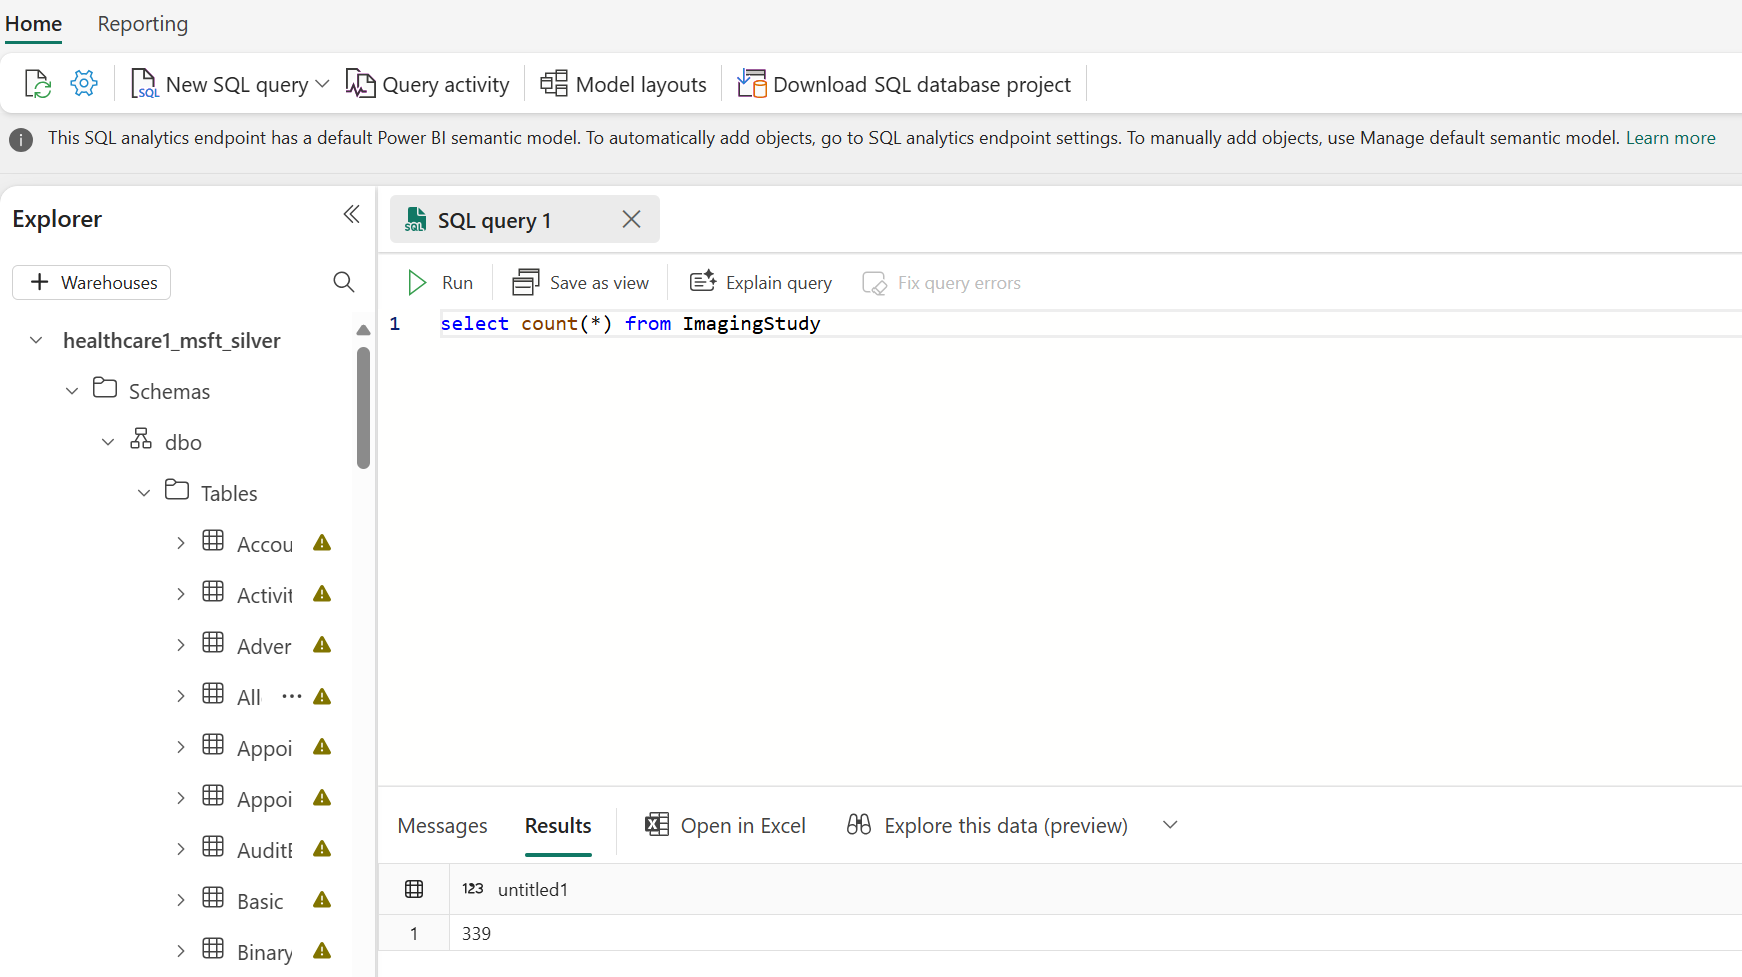Image resolution: width=1742 pixels, height=977 pixels.
Task: Click Save as view button
Action: pyautogui.click(x=581, y=283)
